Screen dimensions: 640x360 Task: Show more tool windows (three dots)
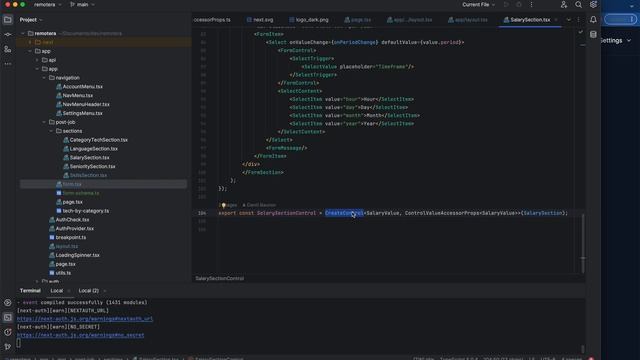pyautogui.click(x=8, y=64)
